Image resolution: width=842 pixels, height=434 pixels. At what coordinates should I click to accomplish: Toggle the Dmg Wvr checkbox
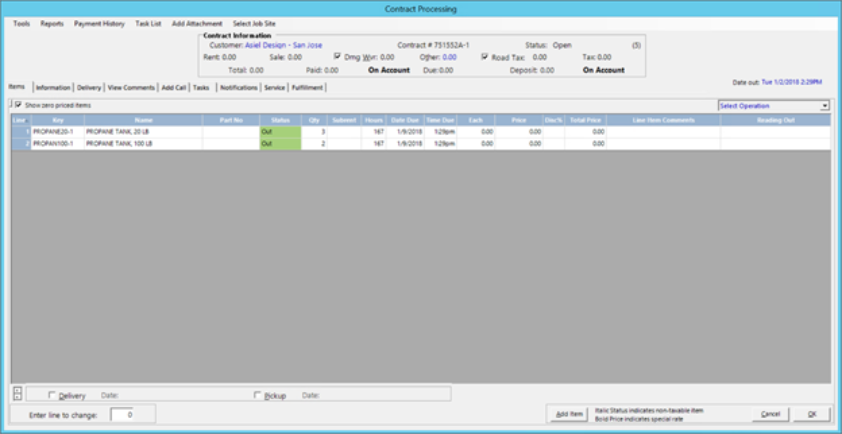[x=337, y=56]
